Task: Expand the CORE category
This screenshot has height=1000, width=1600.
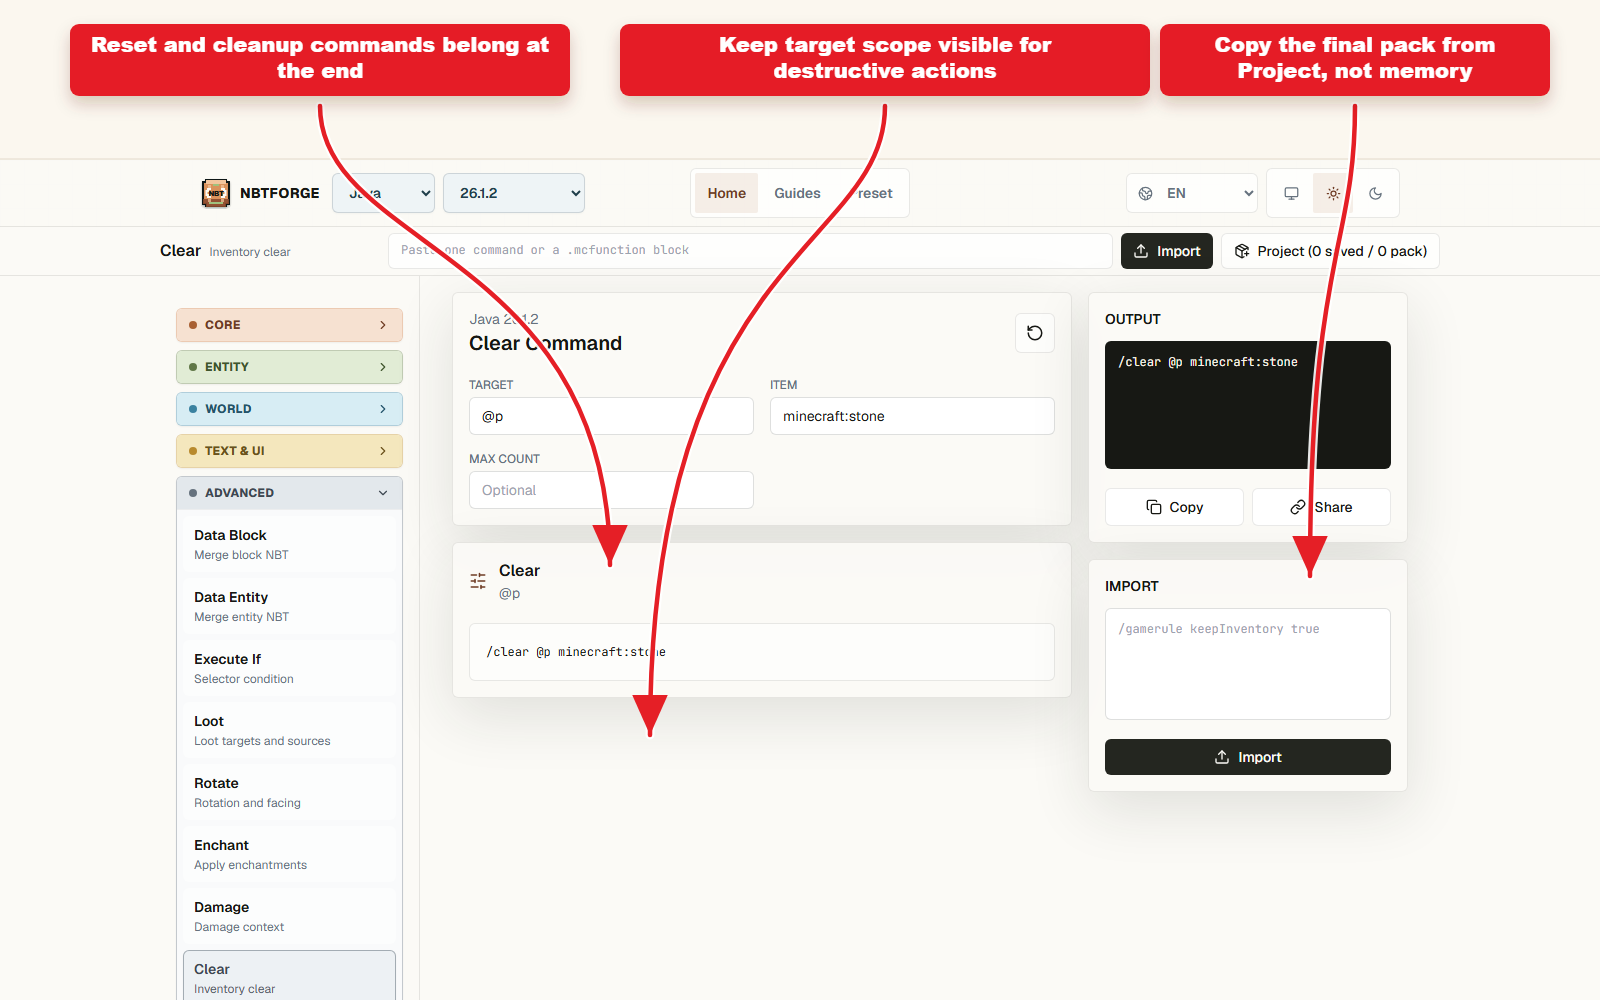Action: click(289, 325)
